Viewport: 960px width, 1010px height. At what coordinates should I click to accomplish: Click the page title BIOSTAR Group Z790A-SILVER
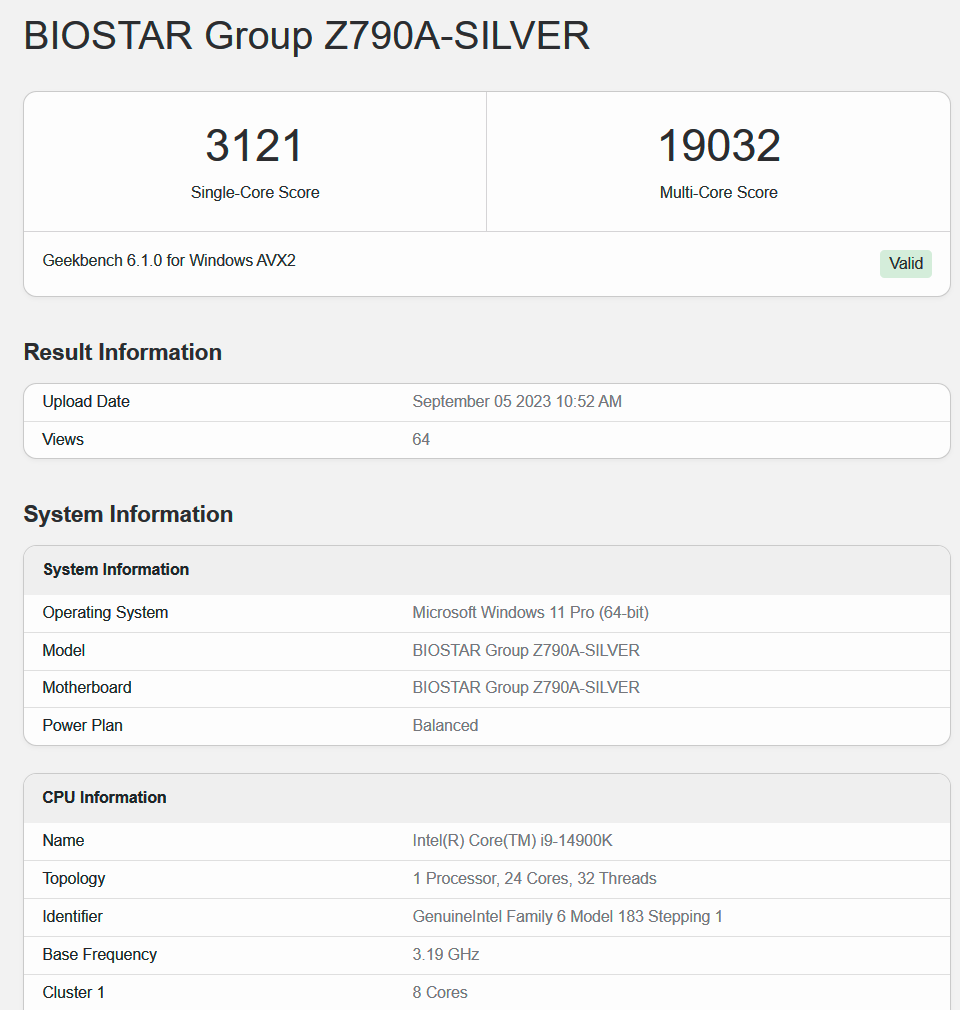pyautogui.click(x=306, y=37)
